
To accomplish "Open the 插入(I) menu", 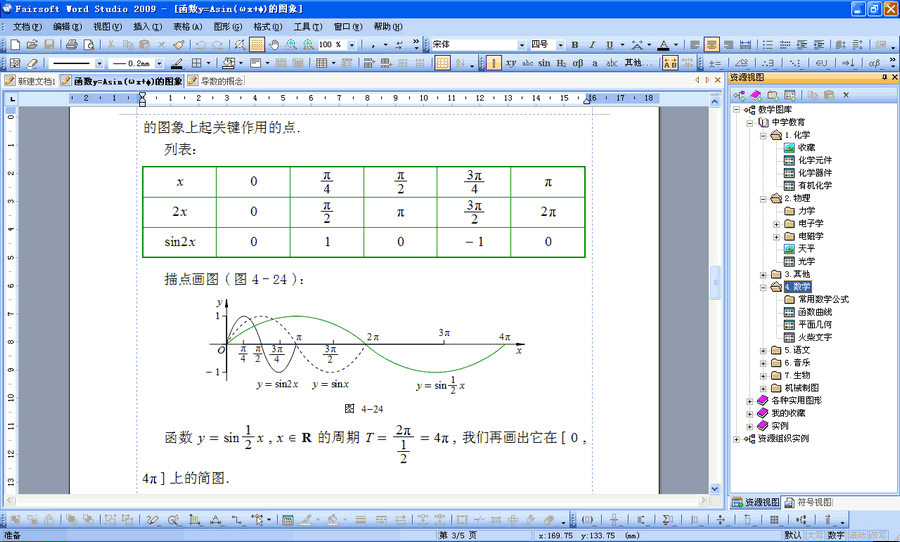I will (x=148, y=26).
